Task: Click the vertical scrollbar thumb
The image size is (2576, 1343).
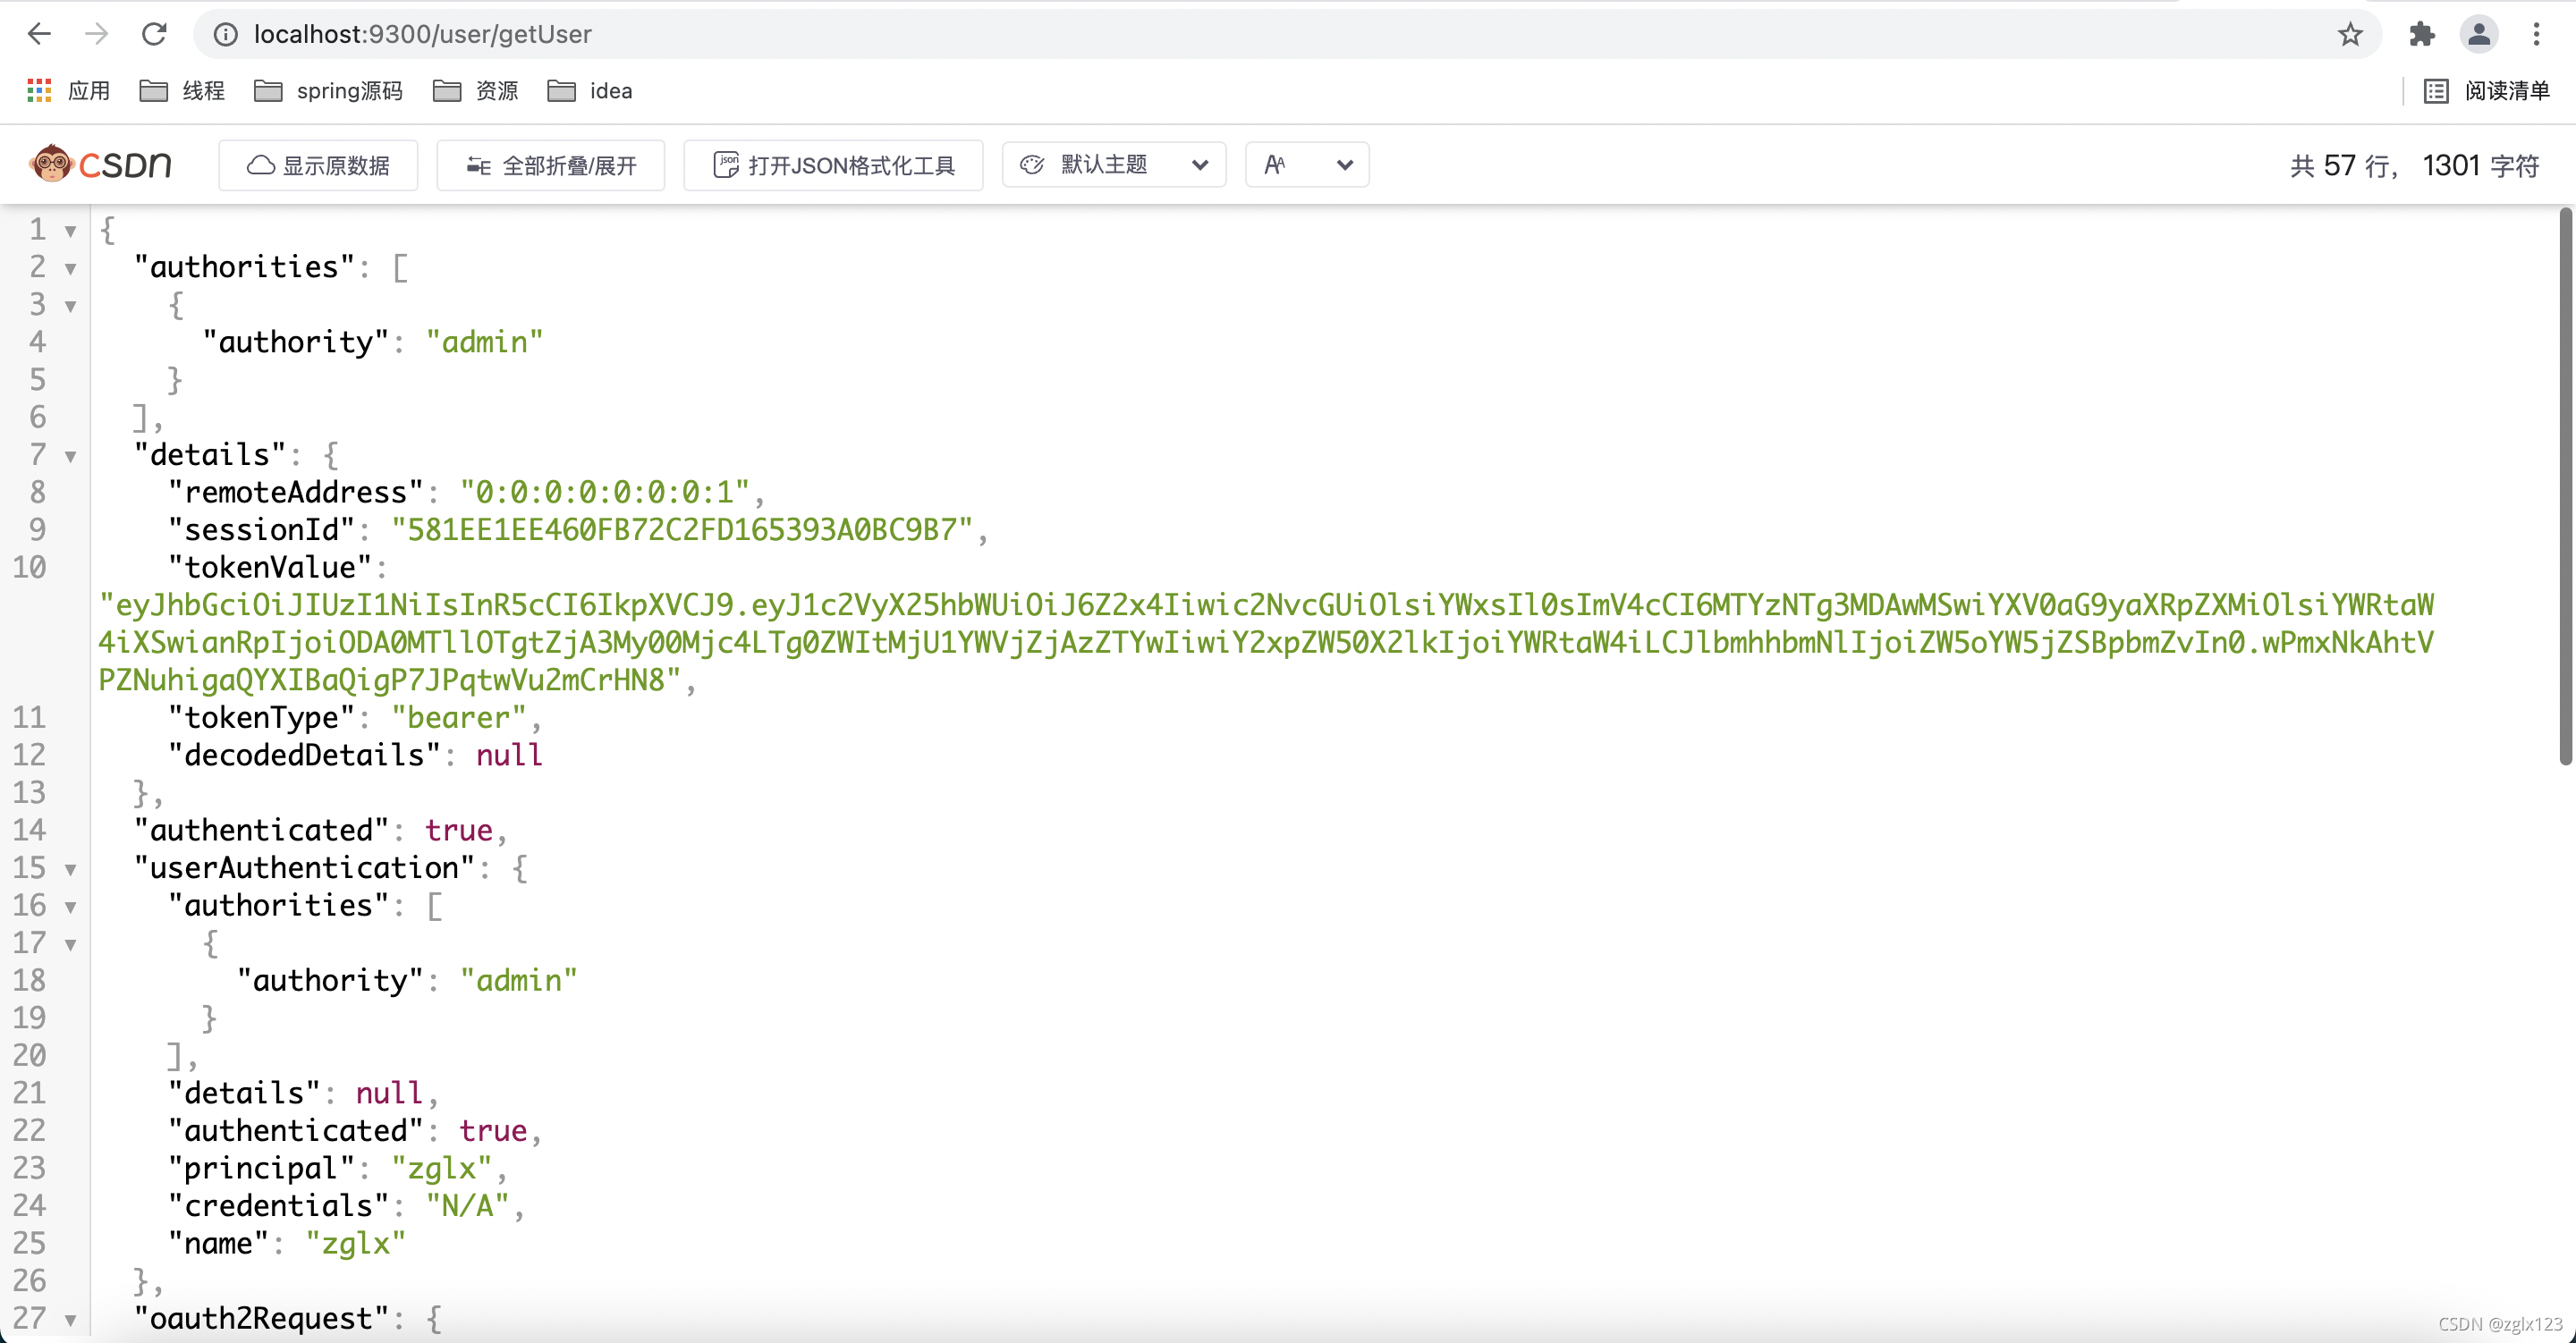Action: click(x=2565, y=486)
